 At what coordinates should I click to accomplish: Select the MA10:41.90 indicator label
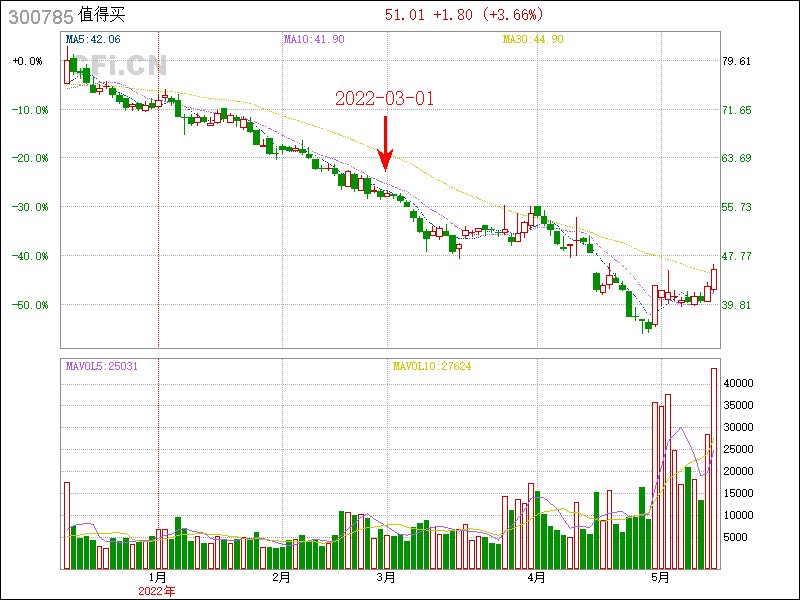tap(314, 39)
